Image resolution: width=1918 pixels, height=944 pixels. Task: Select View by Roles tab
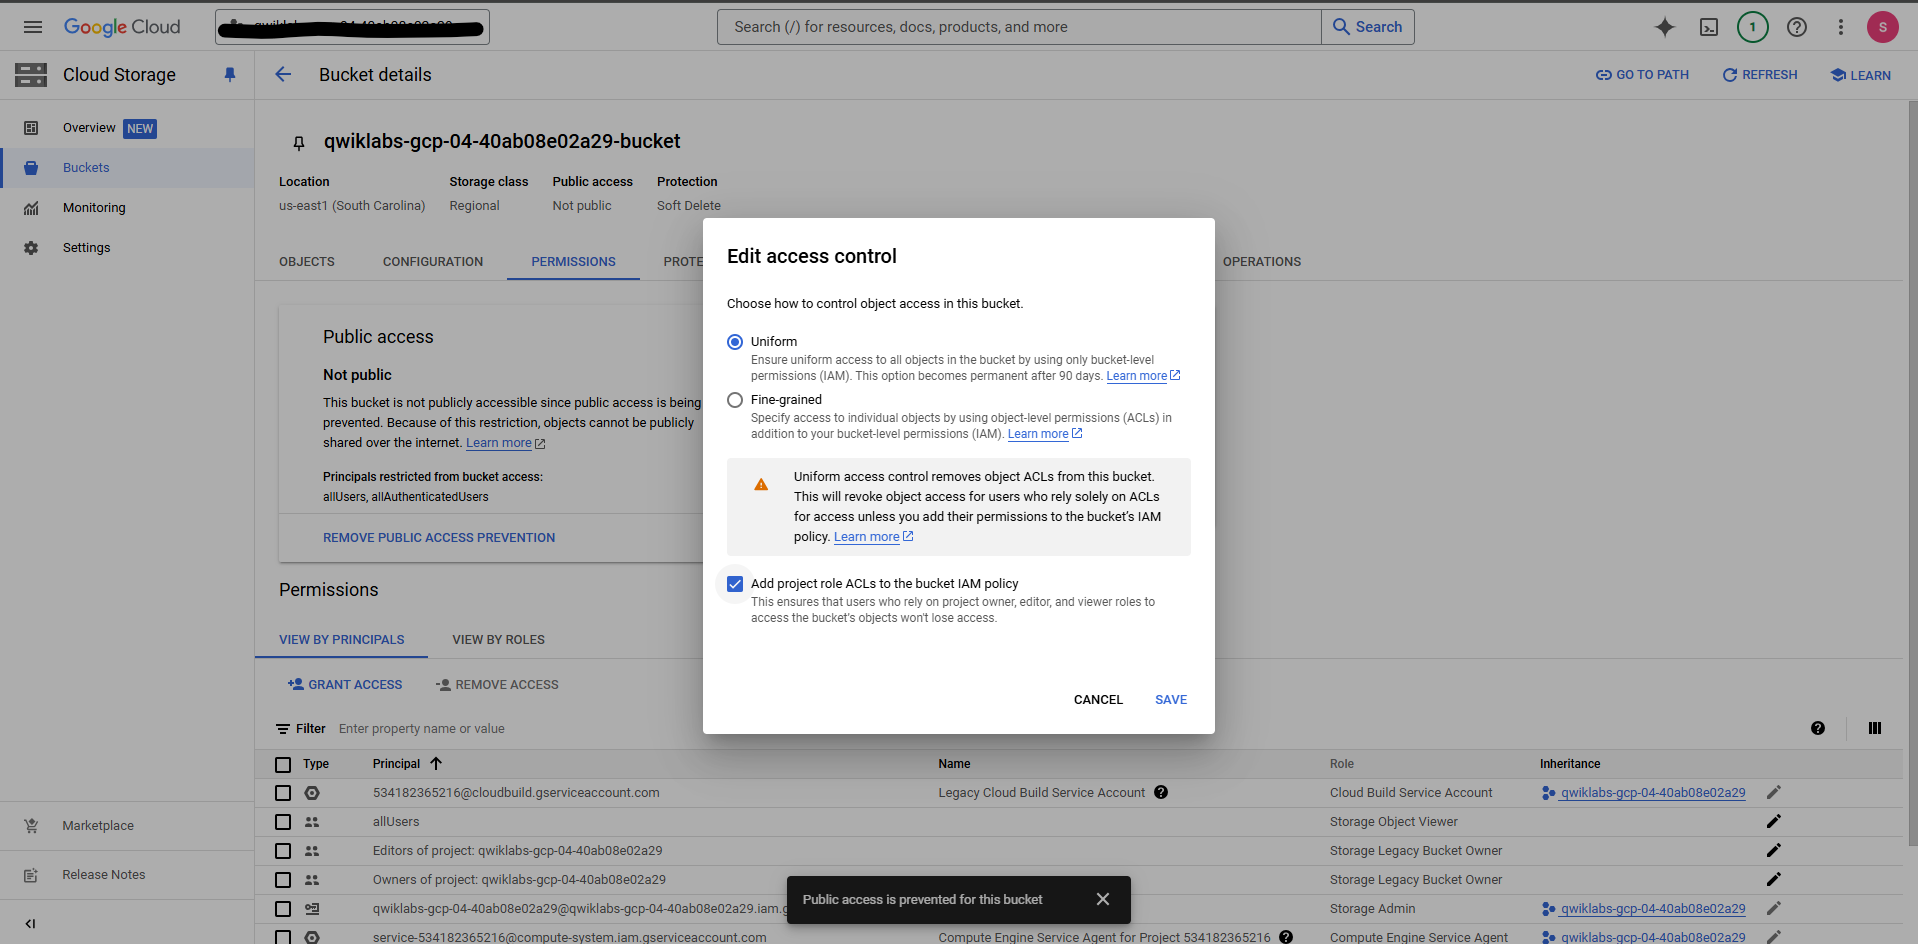click(x=498, y=640)
